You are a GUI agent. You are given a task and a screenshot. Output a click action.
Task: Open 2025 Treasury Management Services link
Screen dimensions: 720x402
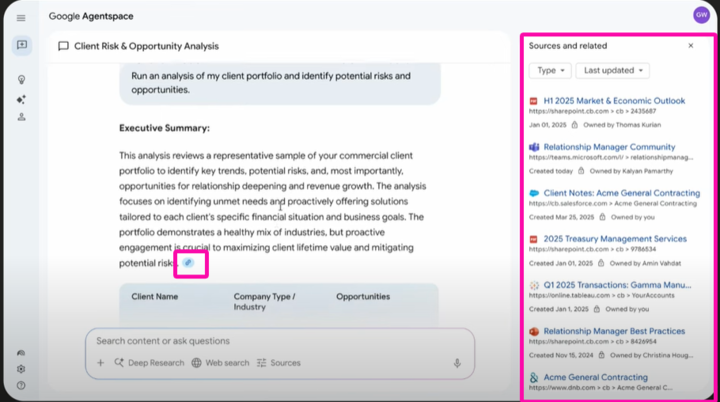[615, 239]
